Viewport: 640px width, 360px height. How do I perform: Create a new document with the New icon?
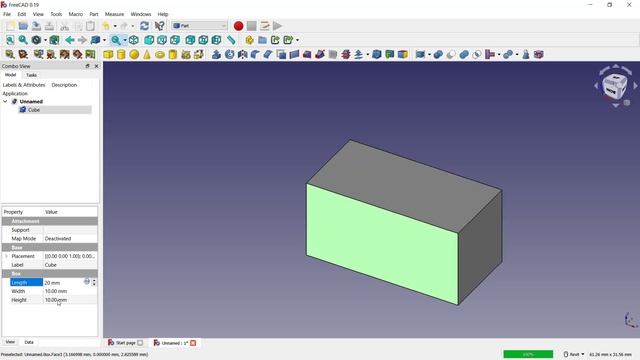click(10, 26)
